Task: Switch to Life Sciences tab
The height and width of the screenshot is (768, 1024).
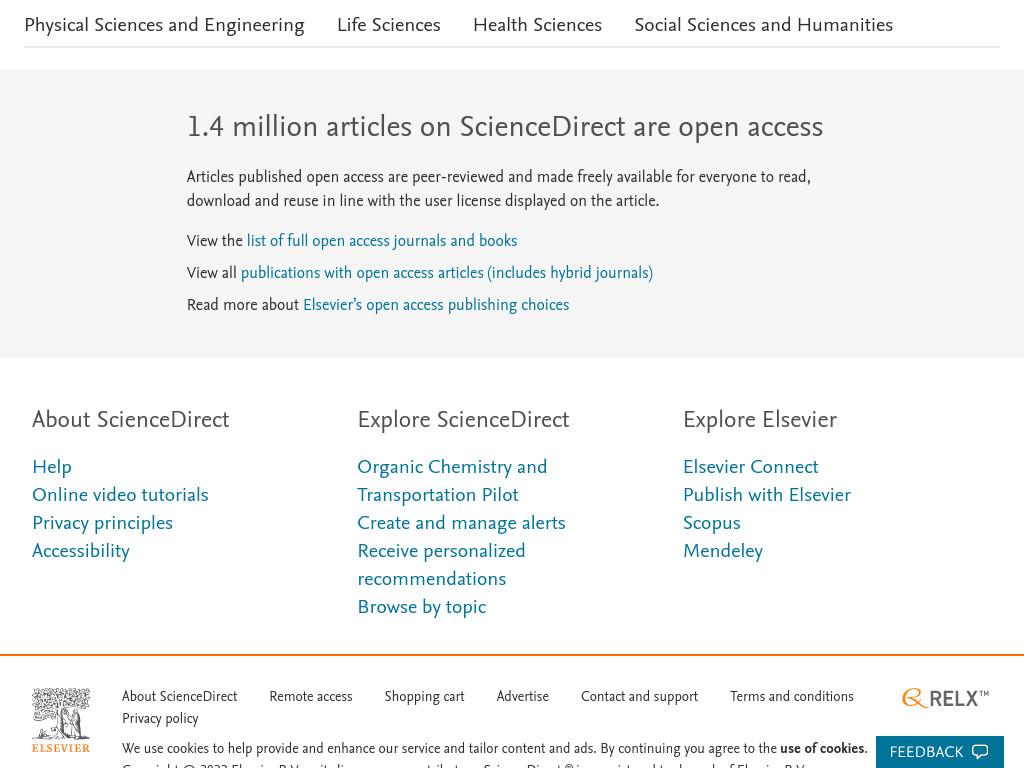Action: click(x=389, y=25)
